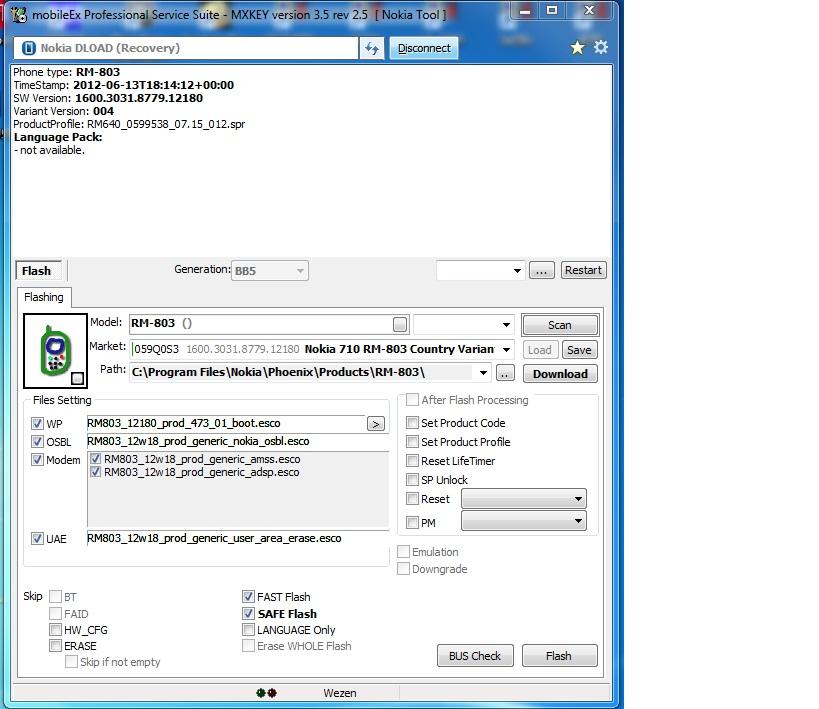Viewport: 819px width, 709px height.
Task: Click the app icon in the title bar
Action: coord(19,15)
